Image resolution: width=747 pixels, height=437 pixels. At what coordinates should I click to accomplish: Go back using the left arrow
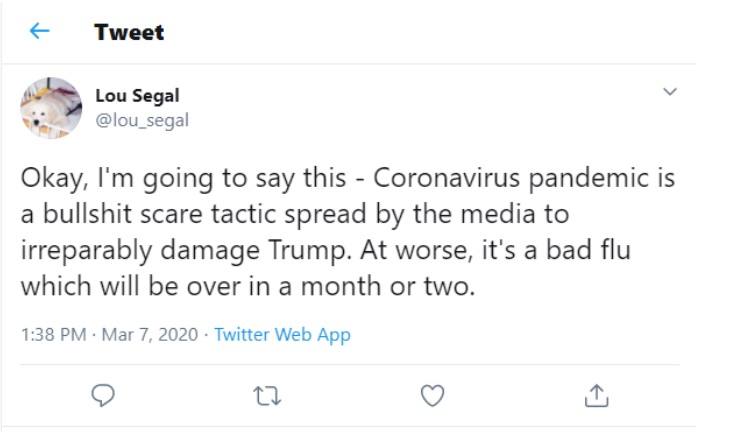tap(38, 31)
